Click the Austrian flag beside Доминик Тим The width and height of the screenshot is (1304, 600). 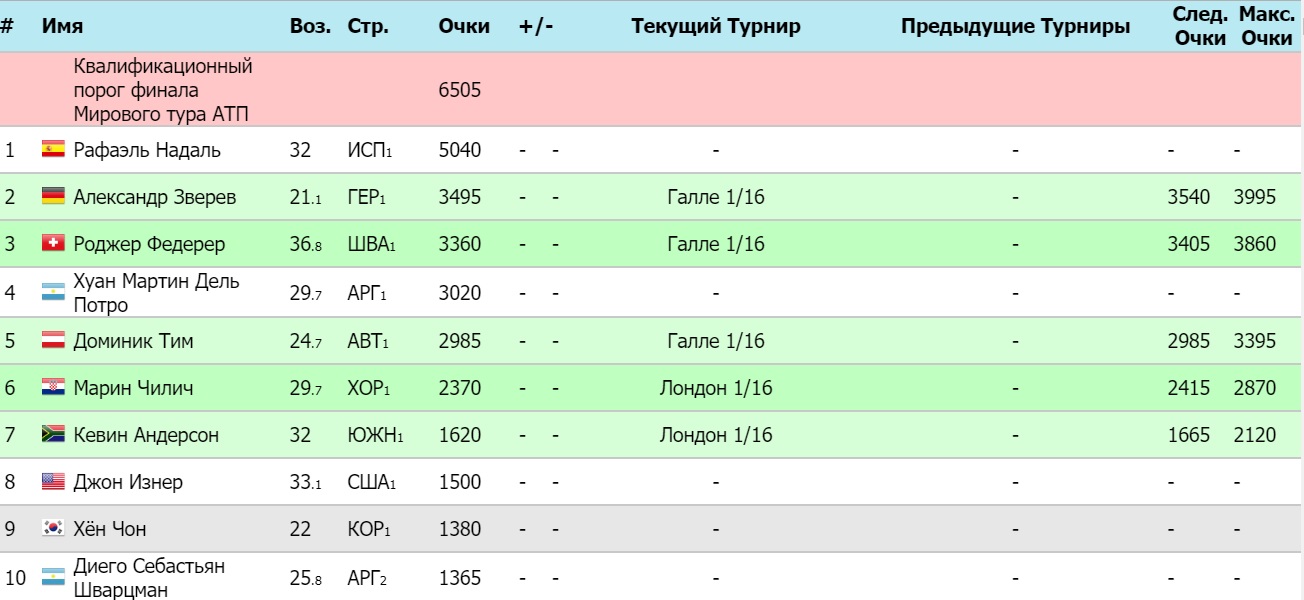[53, 341]
